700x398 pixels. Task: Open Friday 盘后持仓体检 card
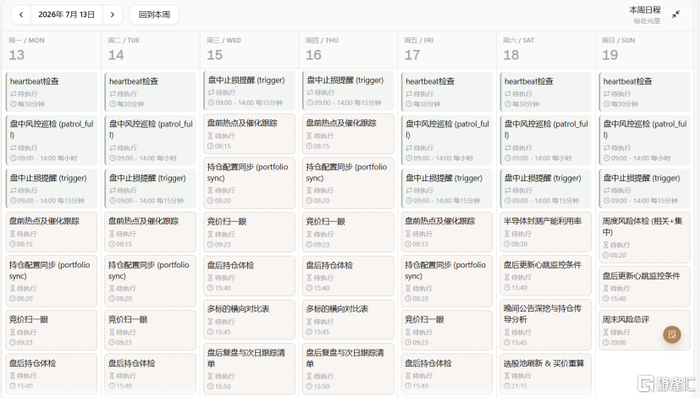click(x=447, y=374)
